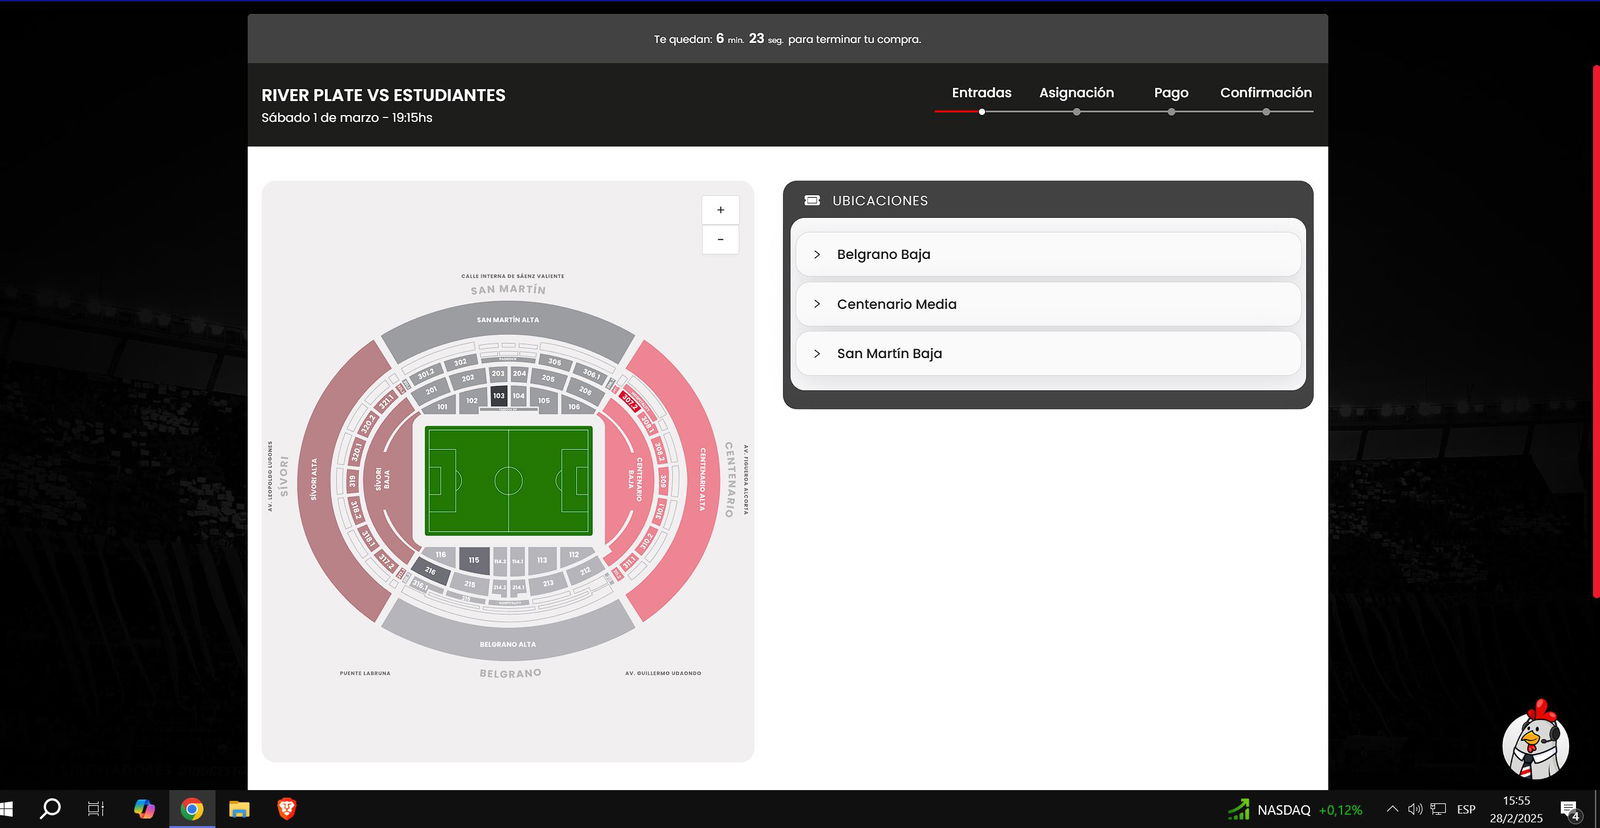The height and width of the screenshot is (828, 1600).
Task: Expand the San Martín Baja location
Action: click(1048, 353)
